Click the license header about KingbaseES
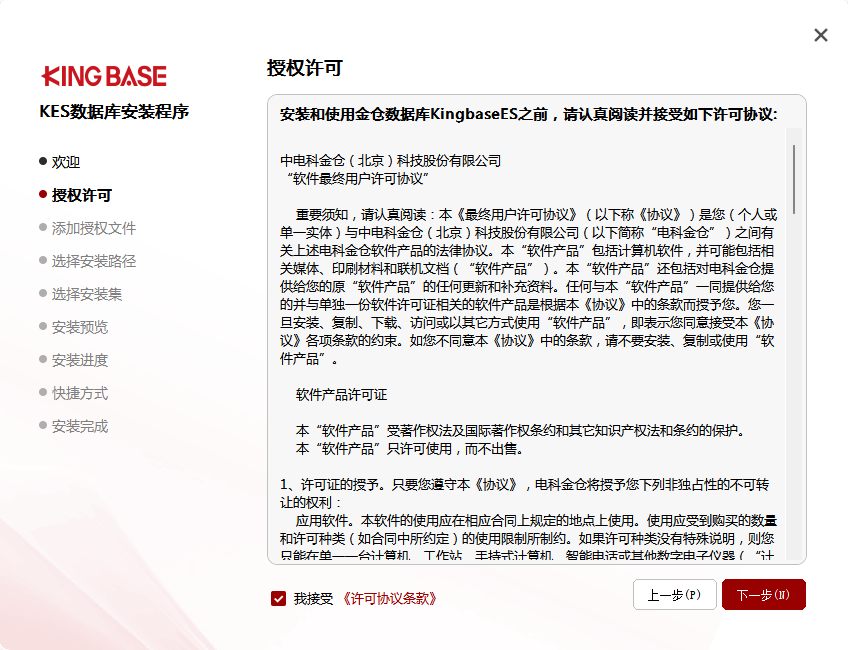848x650 pixels. [x=528, y=115]
